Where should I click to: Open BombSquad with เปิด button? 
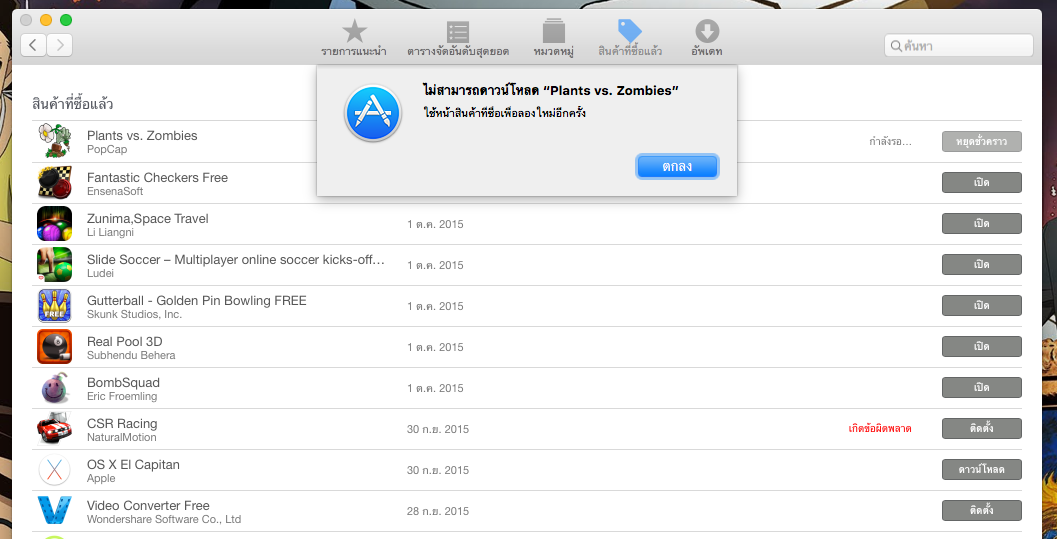[x=982, y=388]
